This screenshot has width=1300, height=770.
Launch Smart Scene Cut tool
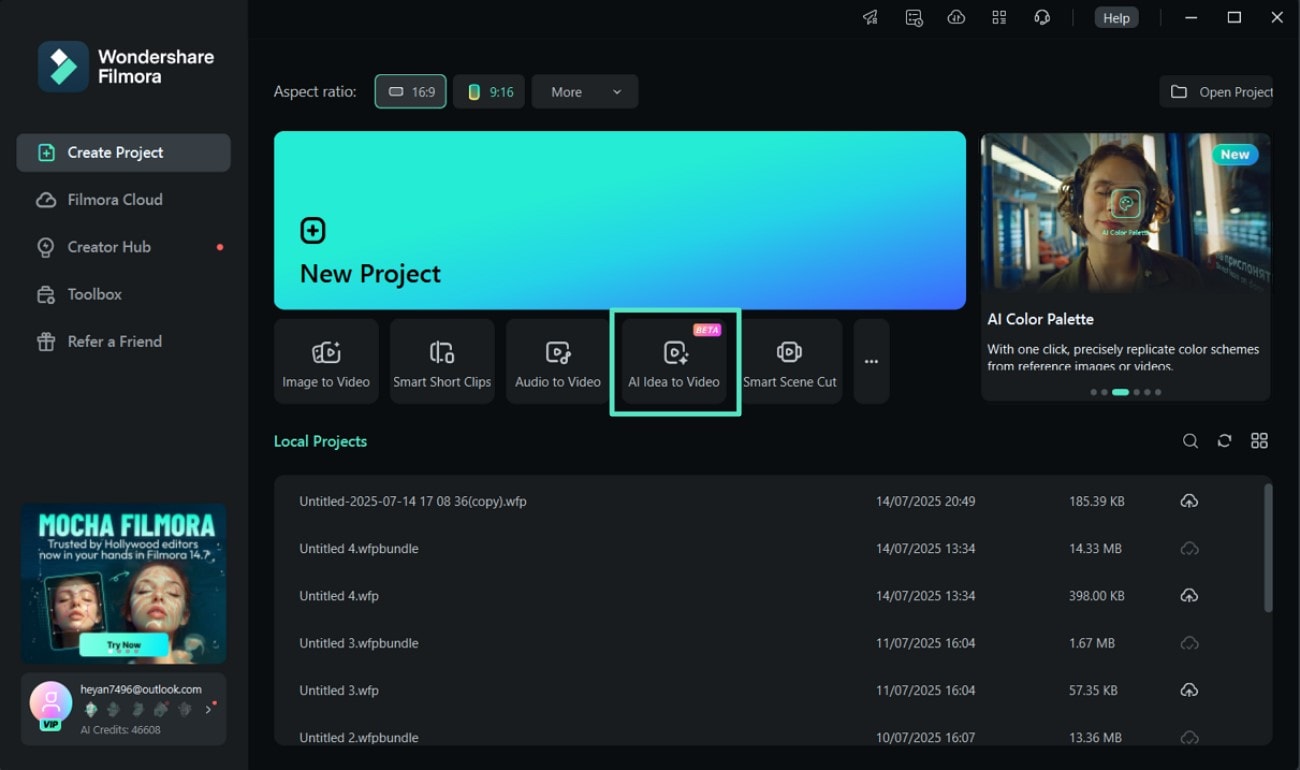pos(790,362)
